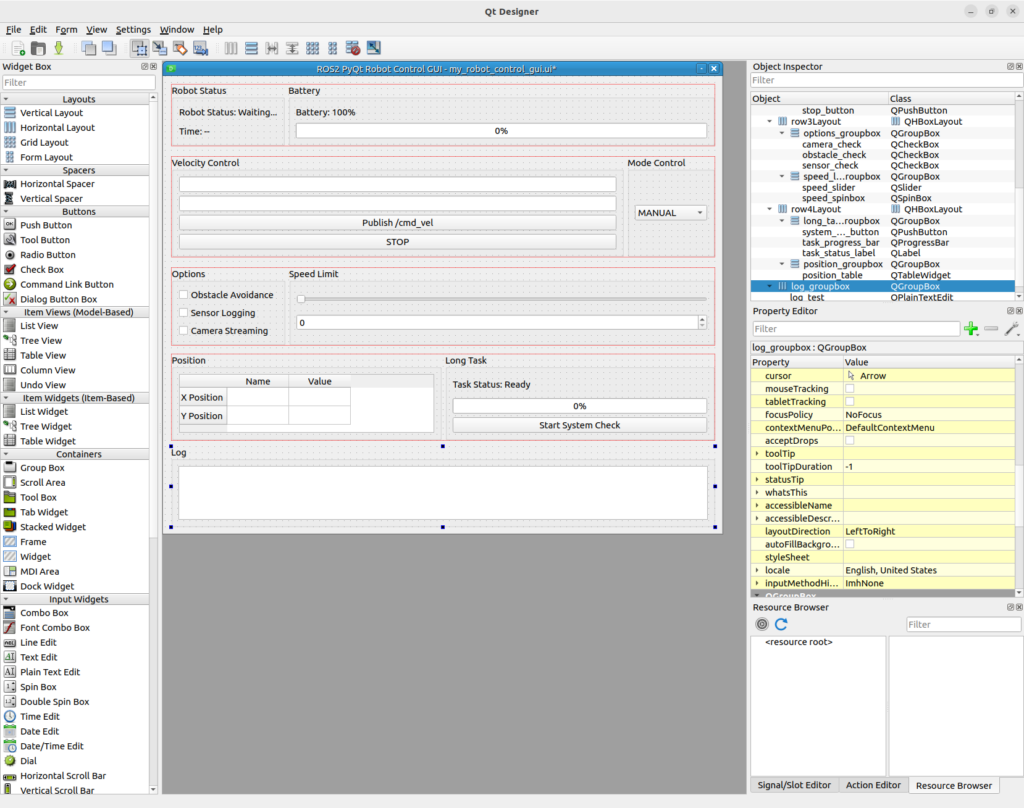Toggle the autoFillBackground property checkbox
Screen dimensions: 1024x808
850,544
